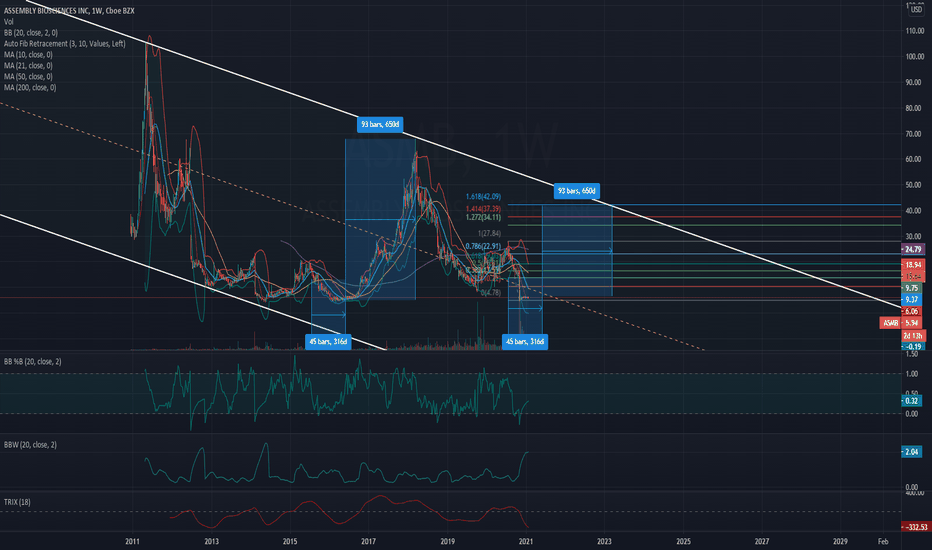Click 90.00 on the price scale
Screen dimensions: 932x550
click(x=914, y=83)
